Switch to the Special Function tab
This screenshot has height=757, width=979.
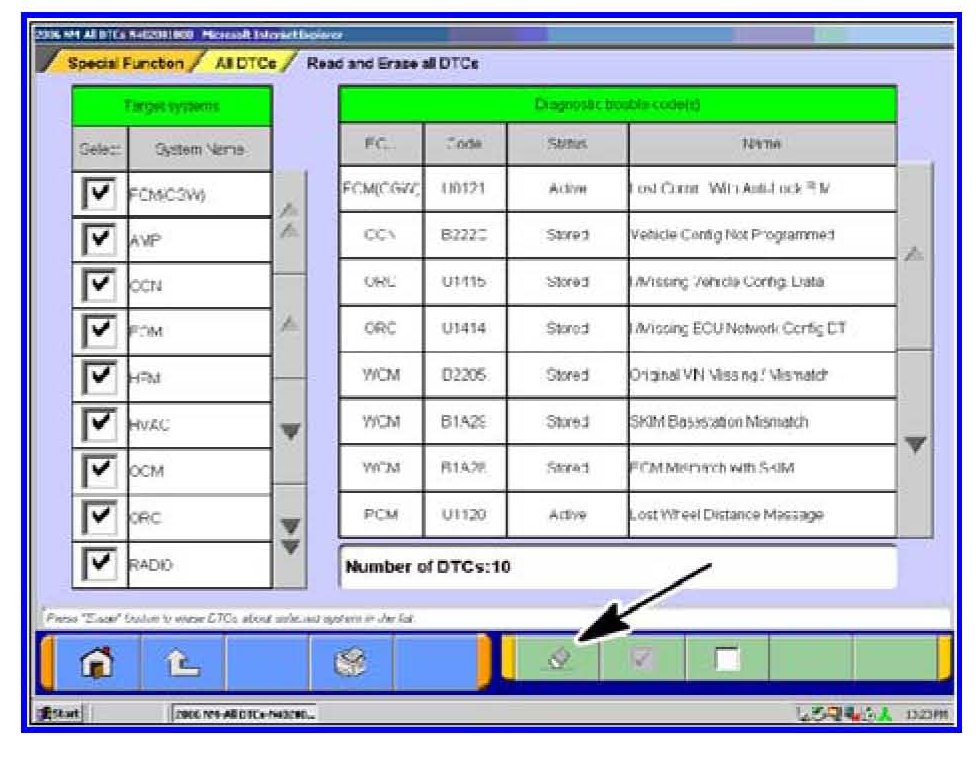coord(125,64)
